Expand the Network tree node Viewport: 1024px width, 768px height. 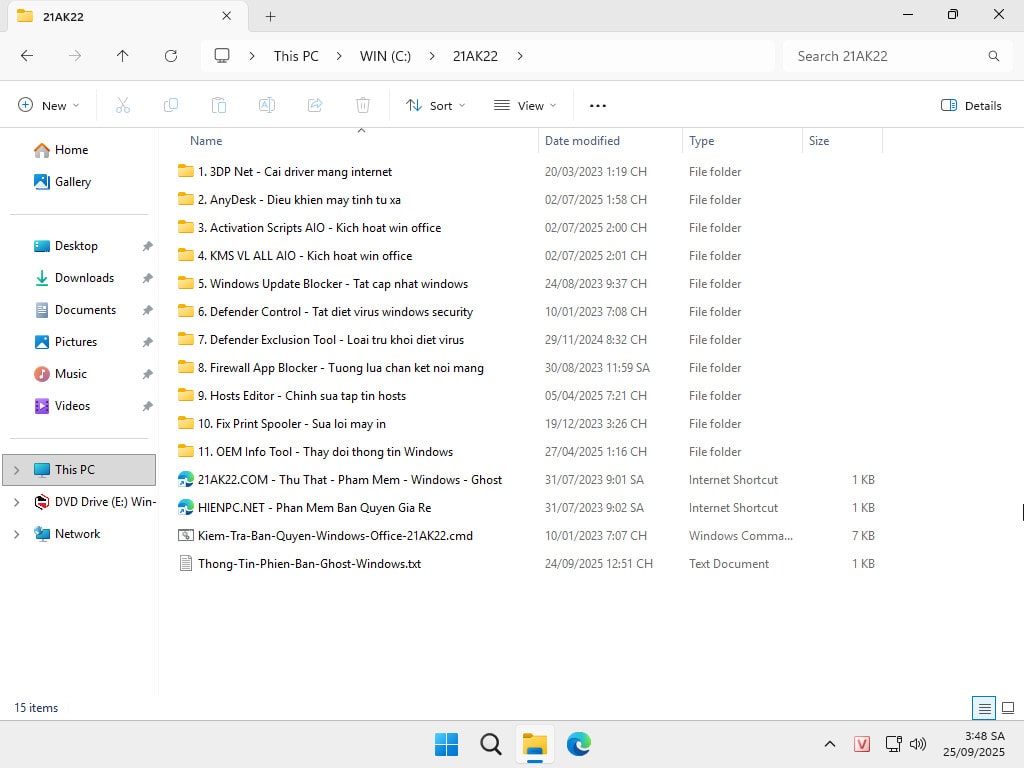(16, 534)
